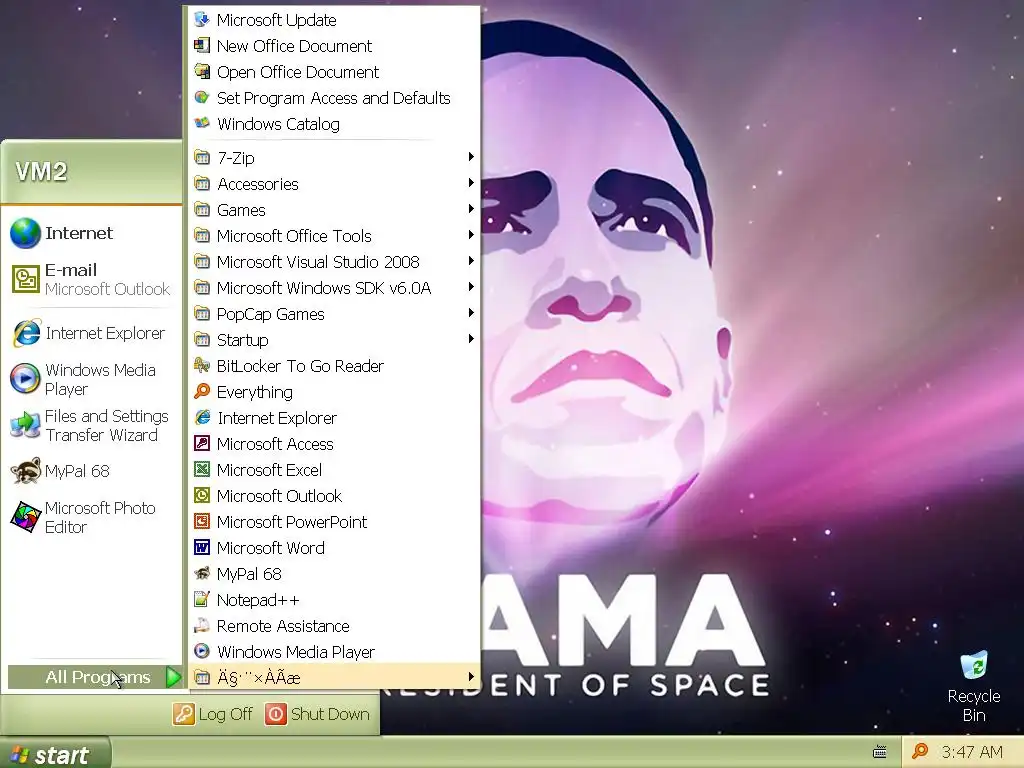Click 'Microsoft Office Tools' folder label
This screenshot has width=1024, height=768.
point(294,236)
